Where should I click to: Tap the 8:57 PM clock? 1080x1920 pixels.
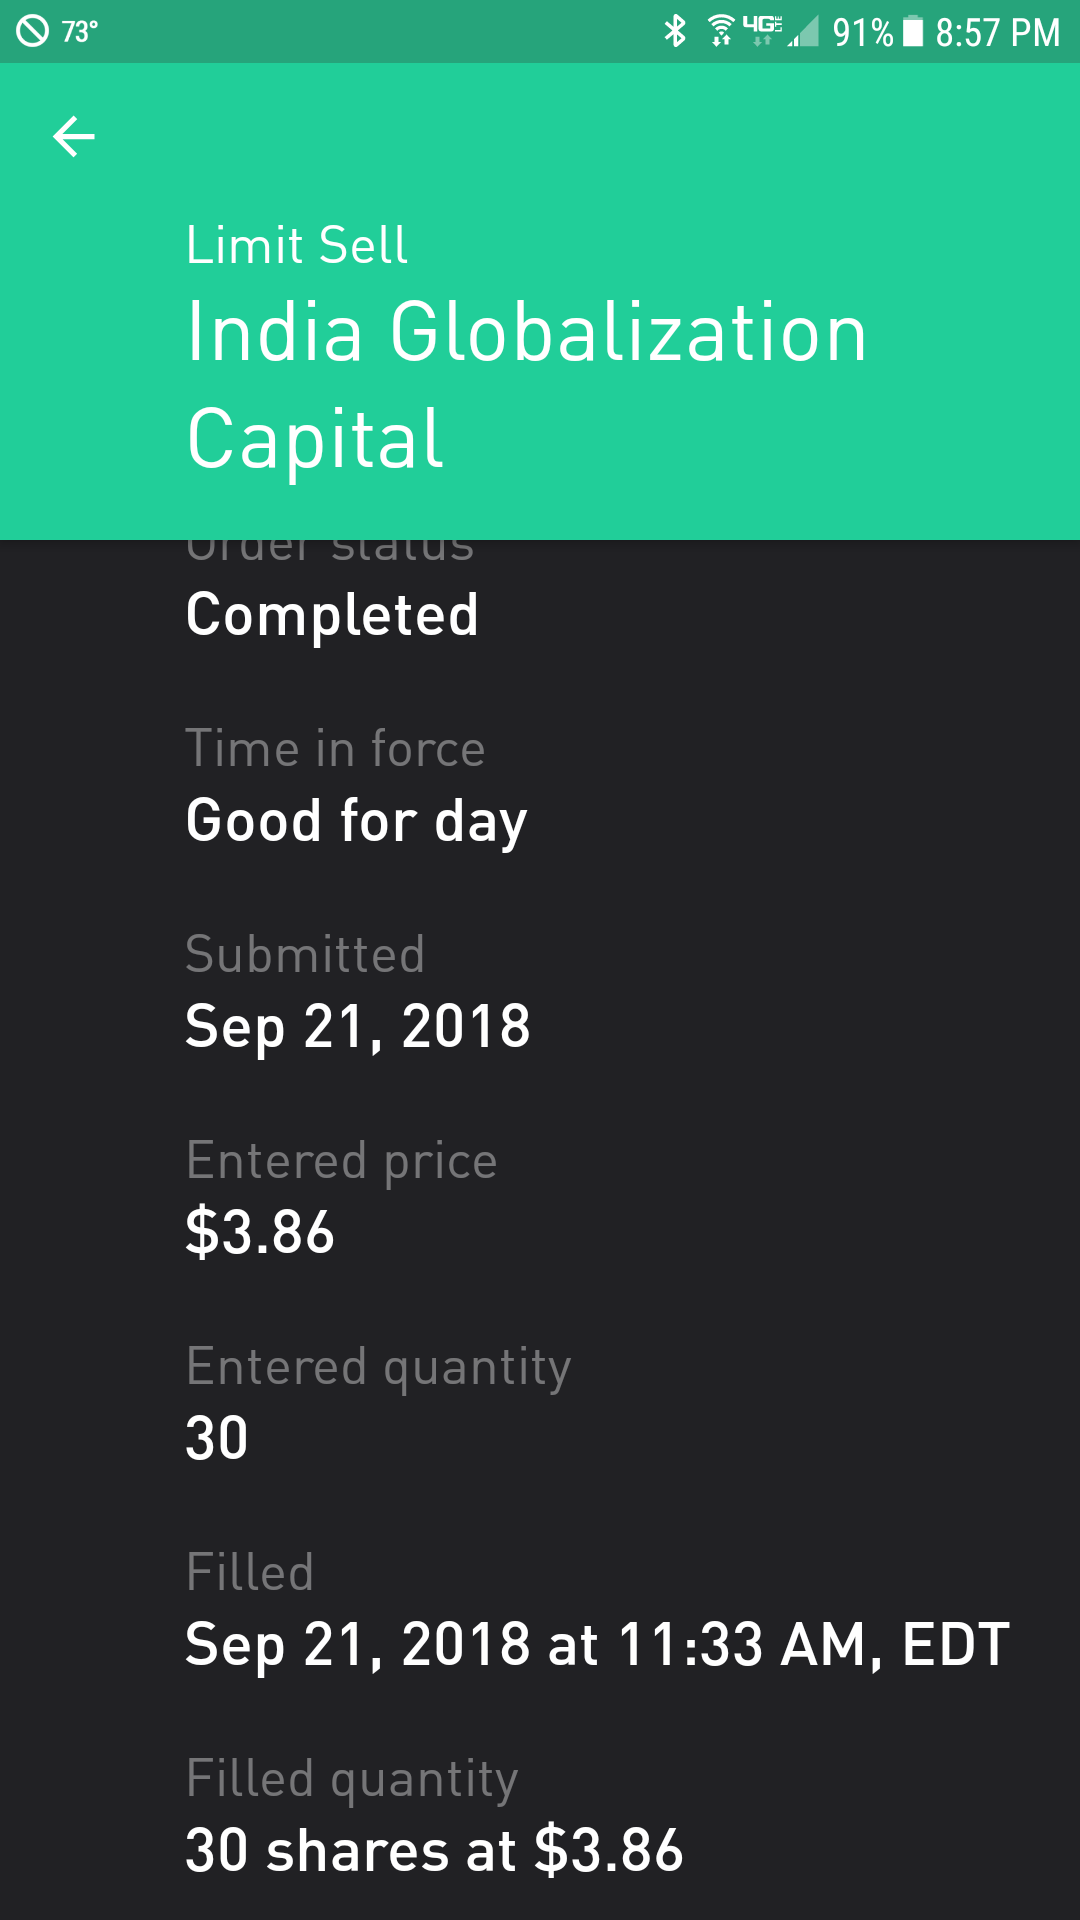[997, 32]
